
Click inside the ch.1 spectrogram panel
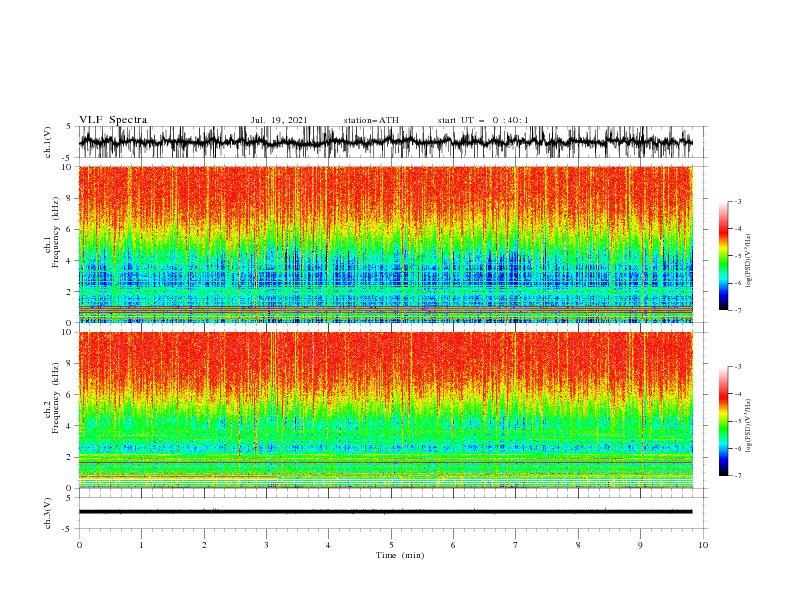[386, 244]
